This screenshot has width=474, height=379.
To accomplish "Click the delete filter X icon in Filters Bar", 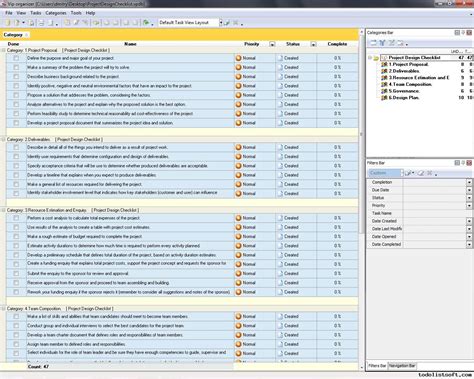I will 430,173.
